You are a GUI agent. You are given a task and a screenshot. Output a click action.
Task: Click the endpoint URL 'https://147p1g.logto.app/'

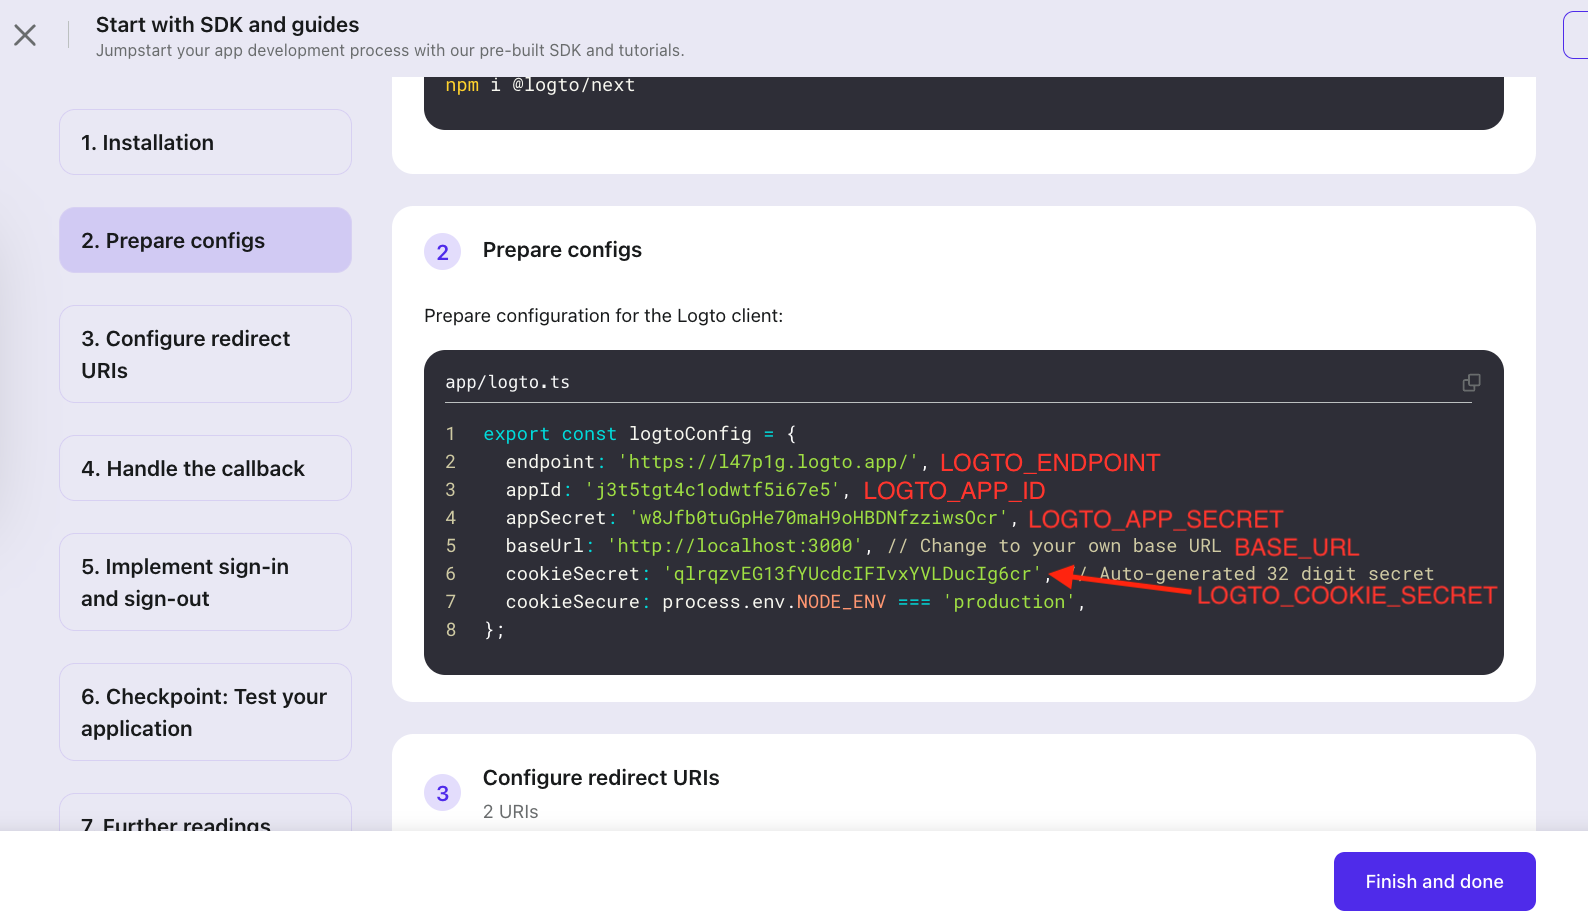coord(768,462)
